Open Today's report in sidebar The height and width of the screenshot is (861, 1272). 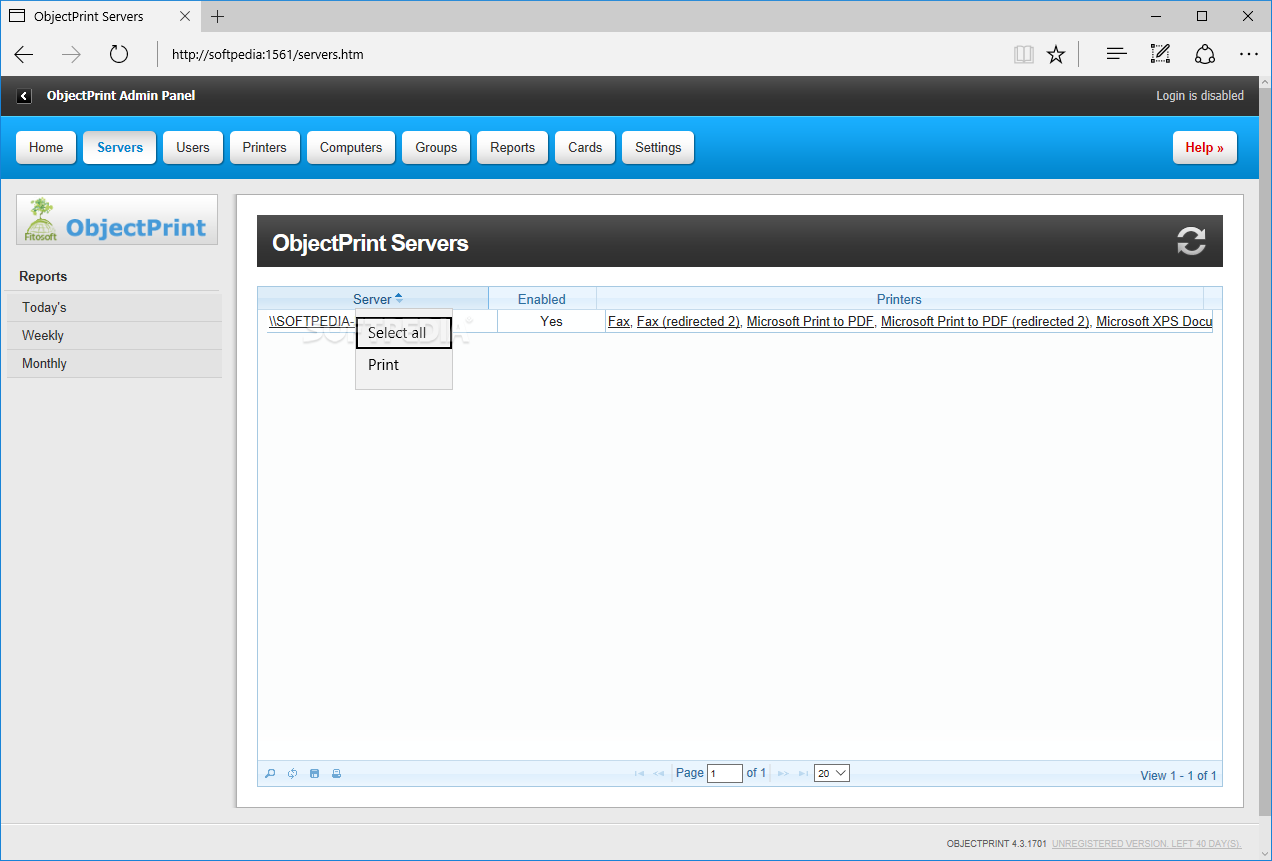114,307
